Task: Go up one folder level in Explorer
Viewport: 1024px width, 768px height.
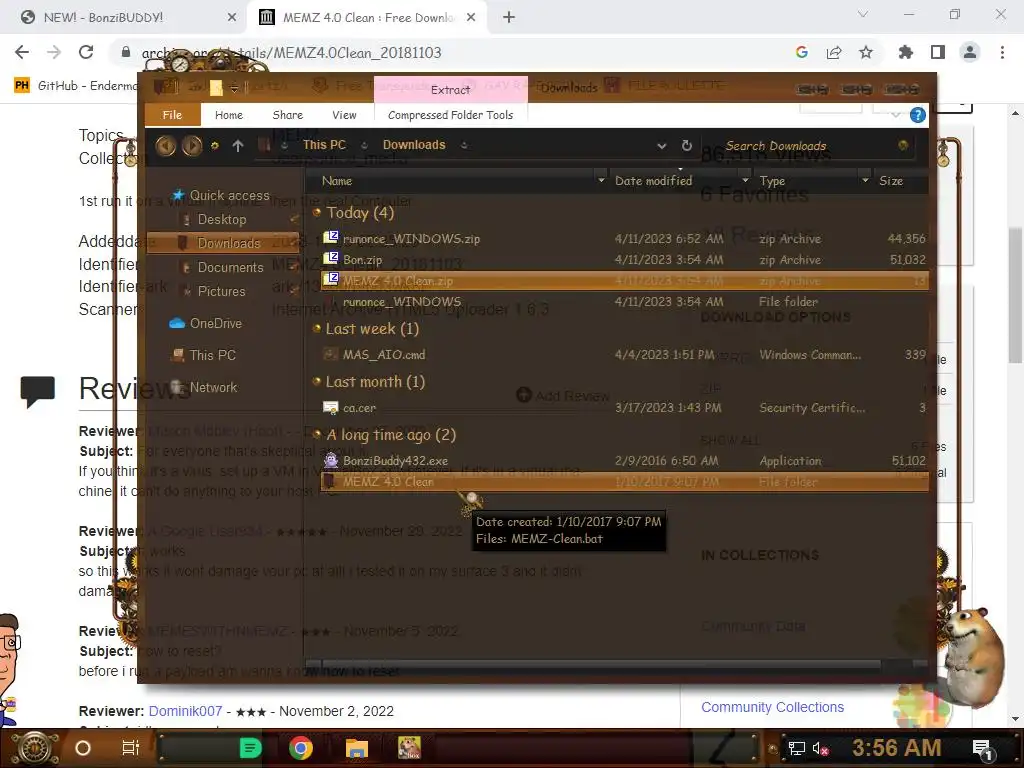Action: (238, 146)
